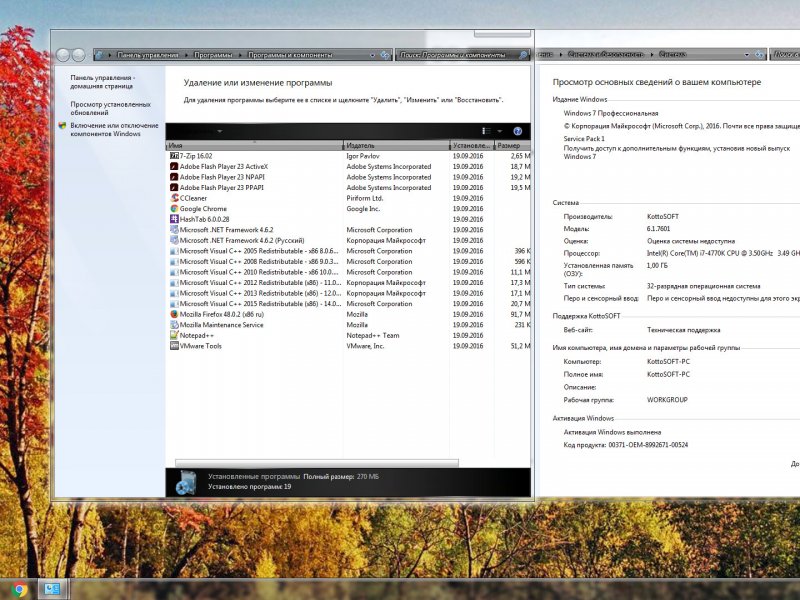
Task: Click the Notepad++ Team publisher cell
Action: pos(373,336)
